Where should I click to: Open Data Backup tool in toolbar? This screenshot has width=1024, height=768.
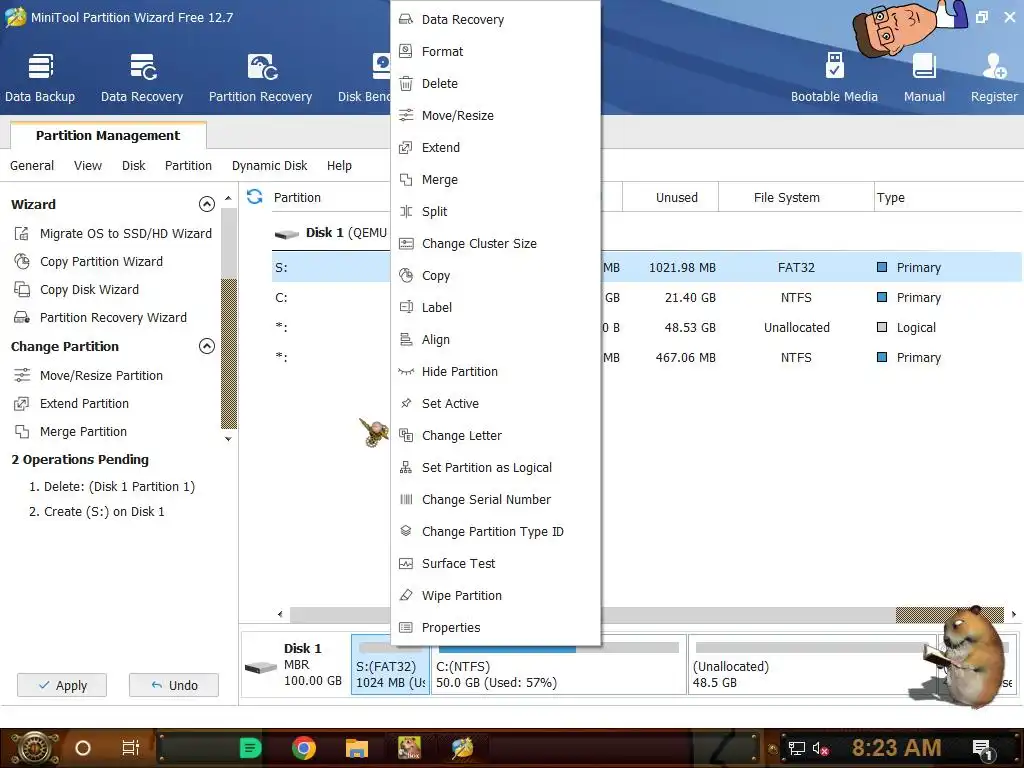tap(40, 78)
